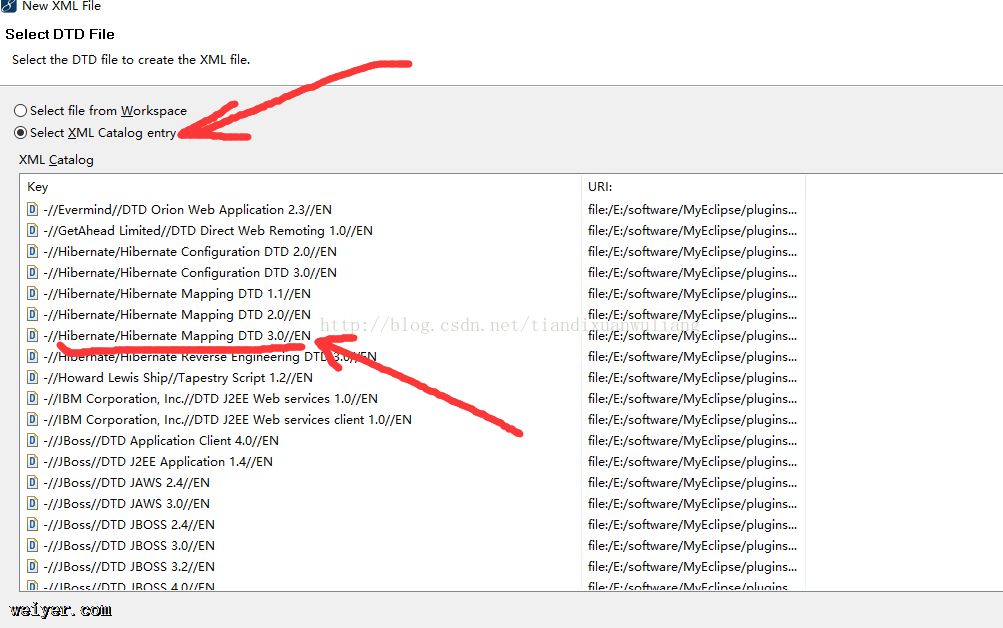Screen dimensions: 1003x628
Task: Select the DTD icon for Hibernate Mapping DTD 2.0
Action: (x=33, y=315)
